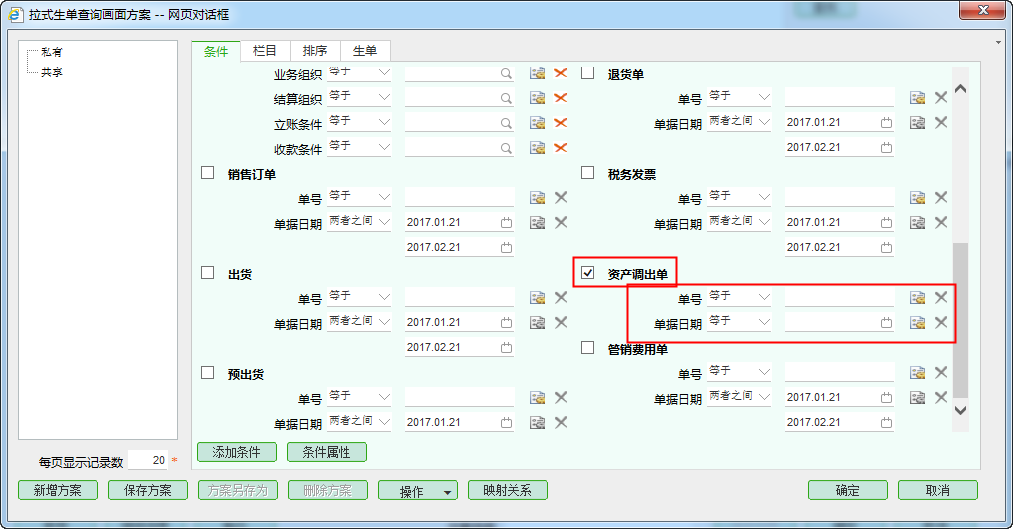
Task: Click property icon for 销售订单 单号 row
Action: 537,198
